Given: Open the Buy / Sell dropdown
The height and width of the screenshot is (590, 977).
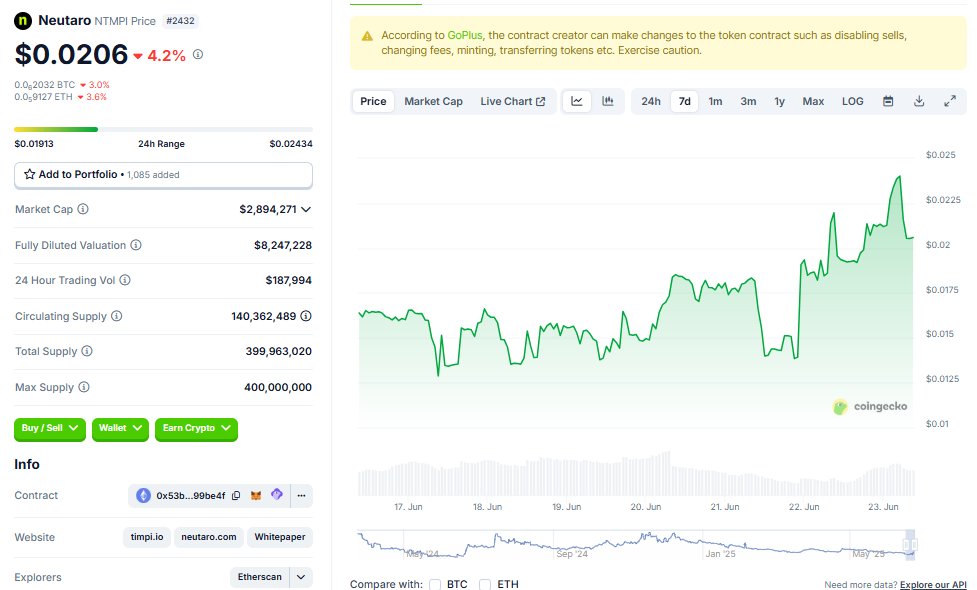Looking at the screenshot, I should click(50, 429).
